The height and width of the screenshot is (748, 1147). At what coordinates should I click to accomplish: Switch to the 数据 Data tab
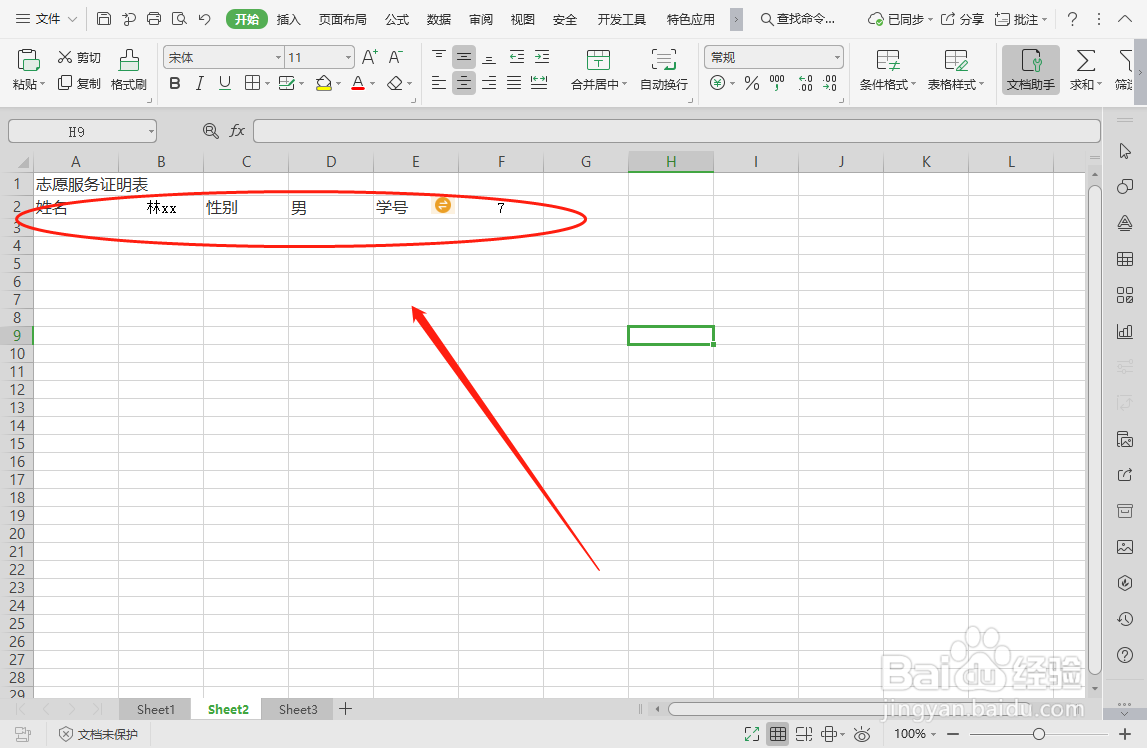(x=438, y=20)
